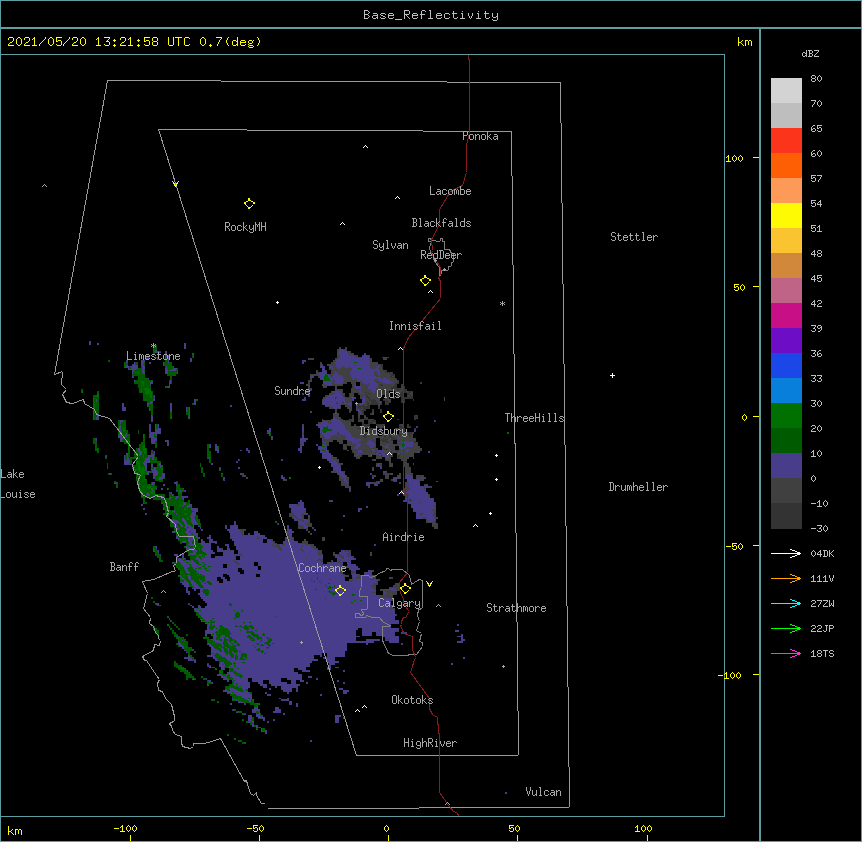Select the white 04DK arrow in legend
The image size is (862, 842).
(786, 553)
